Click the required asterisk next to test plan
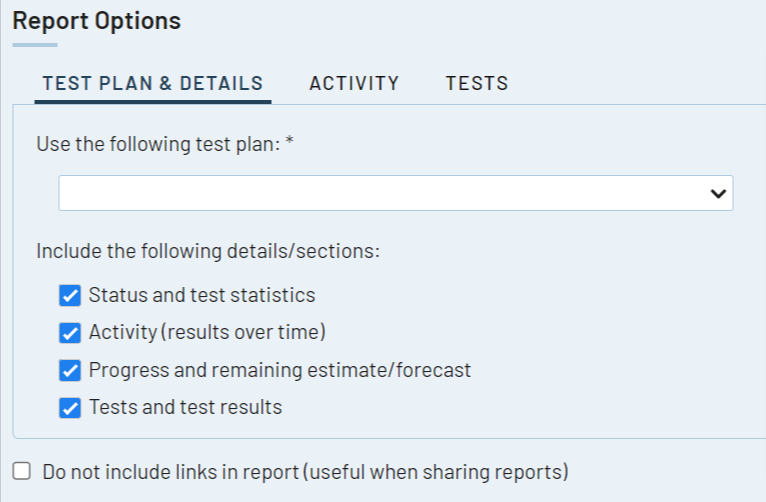766x502 pixels. 290,142
